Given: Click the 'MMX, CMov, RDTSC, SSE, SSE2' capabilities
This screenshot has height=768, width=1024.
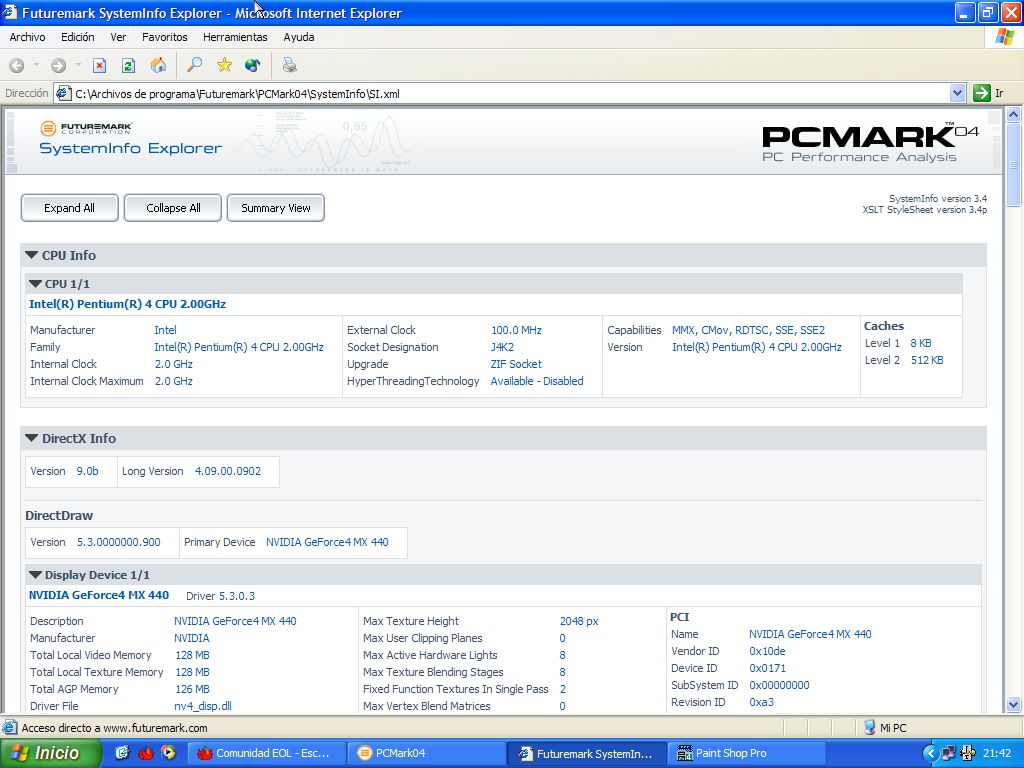Looking at the screenshot, I should click(748, 330).
